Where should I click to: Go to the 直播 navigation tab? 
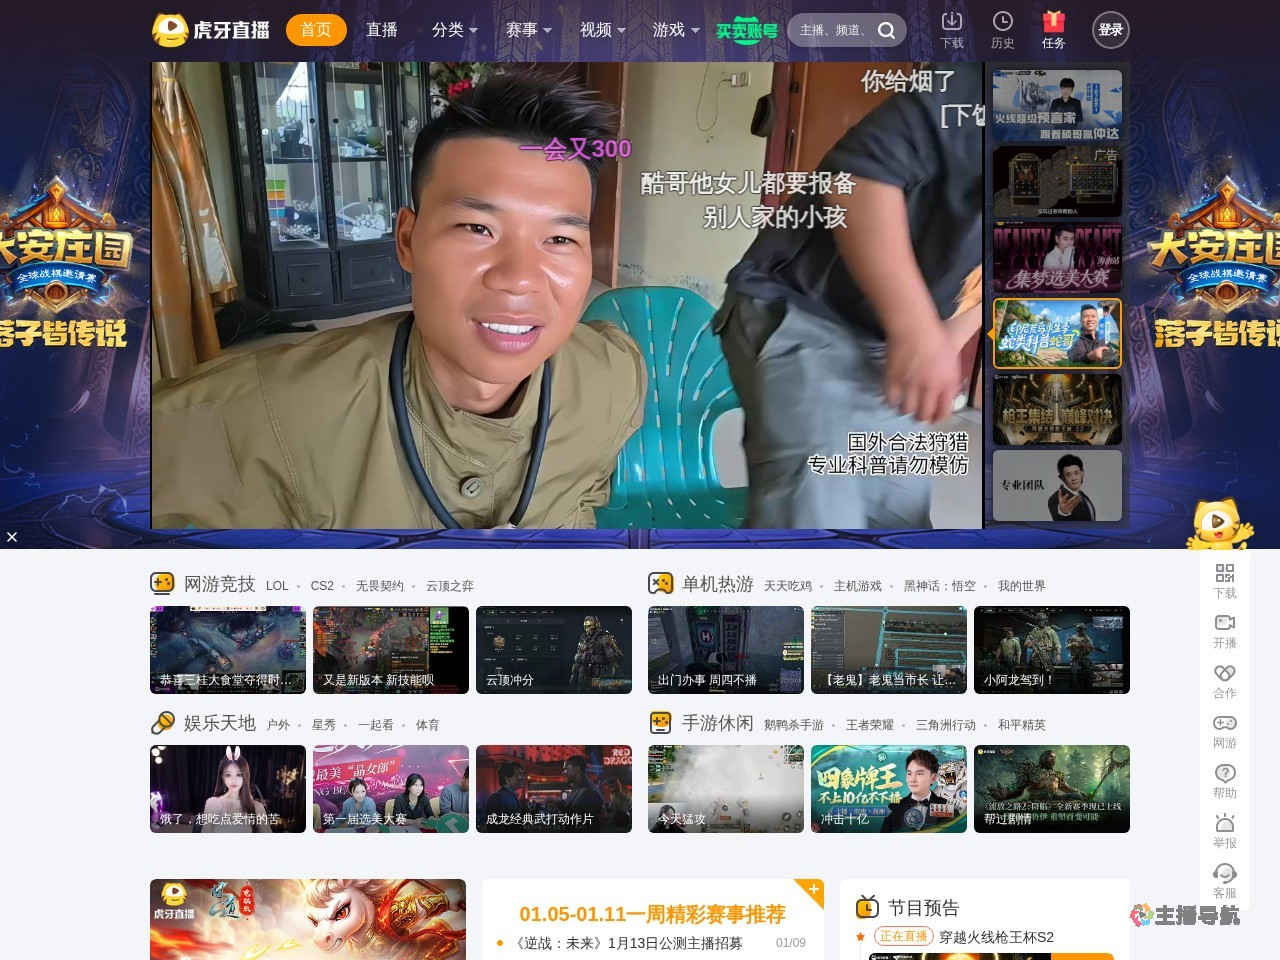coord(382,30)
